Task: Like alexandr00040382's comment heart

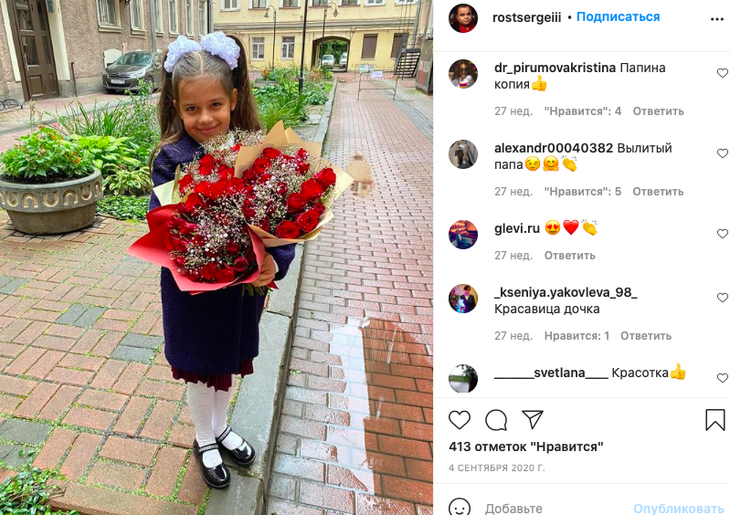Action: (722, 153)
